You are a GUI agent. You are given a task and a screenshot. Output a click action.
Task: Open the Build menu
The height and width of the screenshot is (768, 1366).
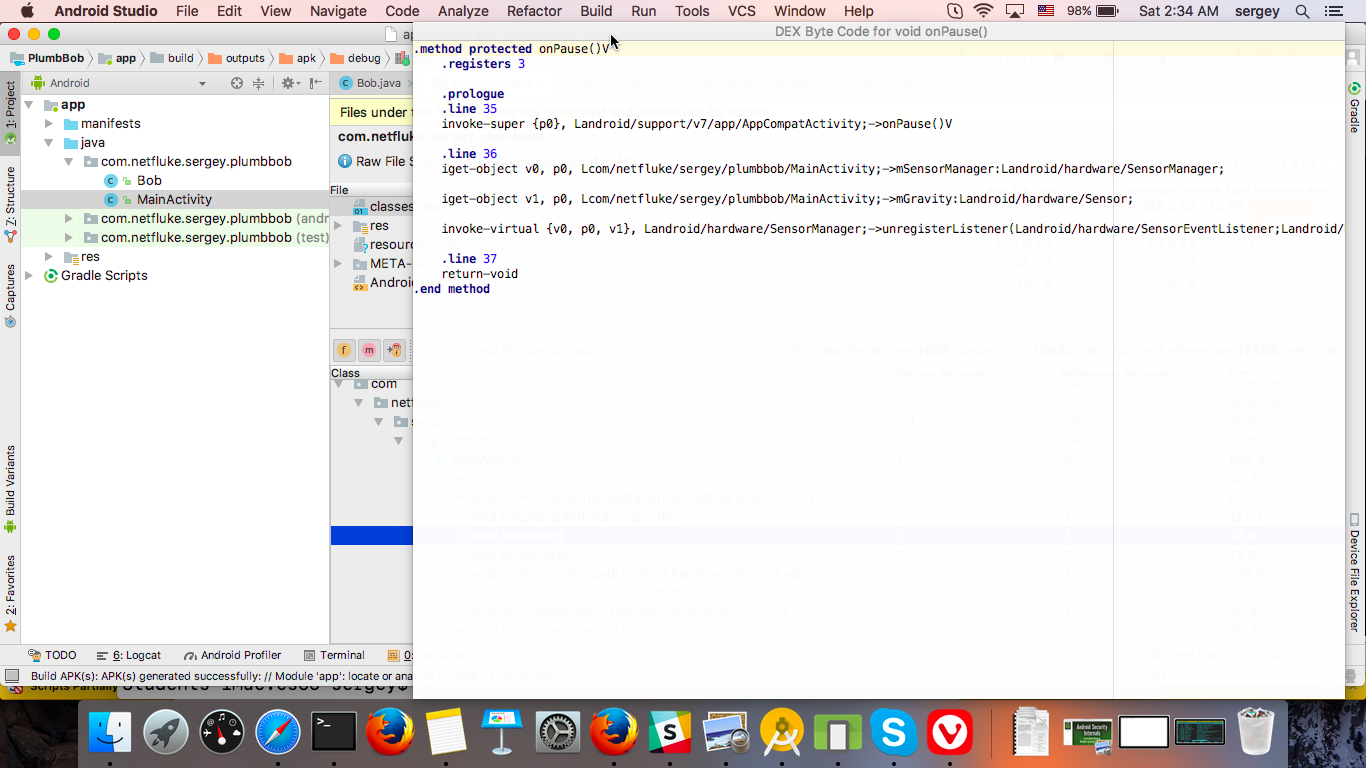click(x=596, y=11)
